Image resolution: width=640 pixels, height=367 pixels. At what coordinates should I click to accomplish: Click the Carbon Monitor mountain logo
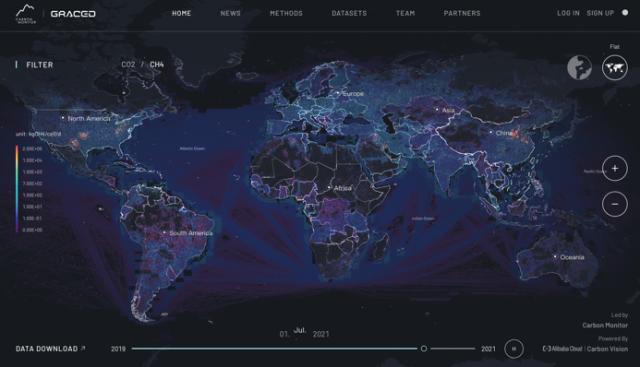pyautogui.click(x=26, y=14)
